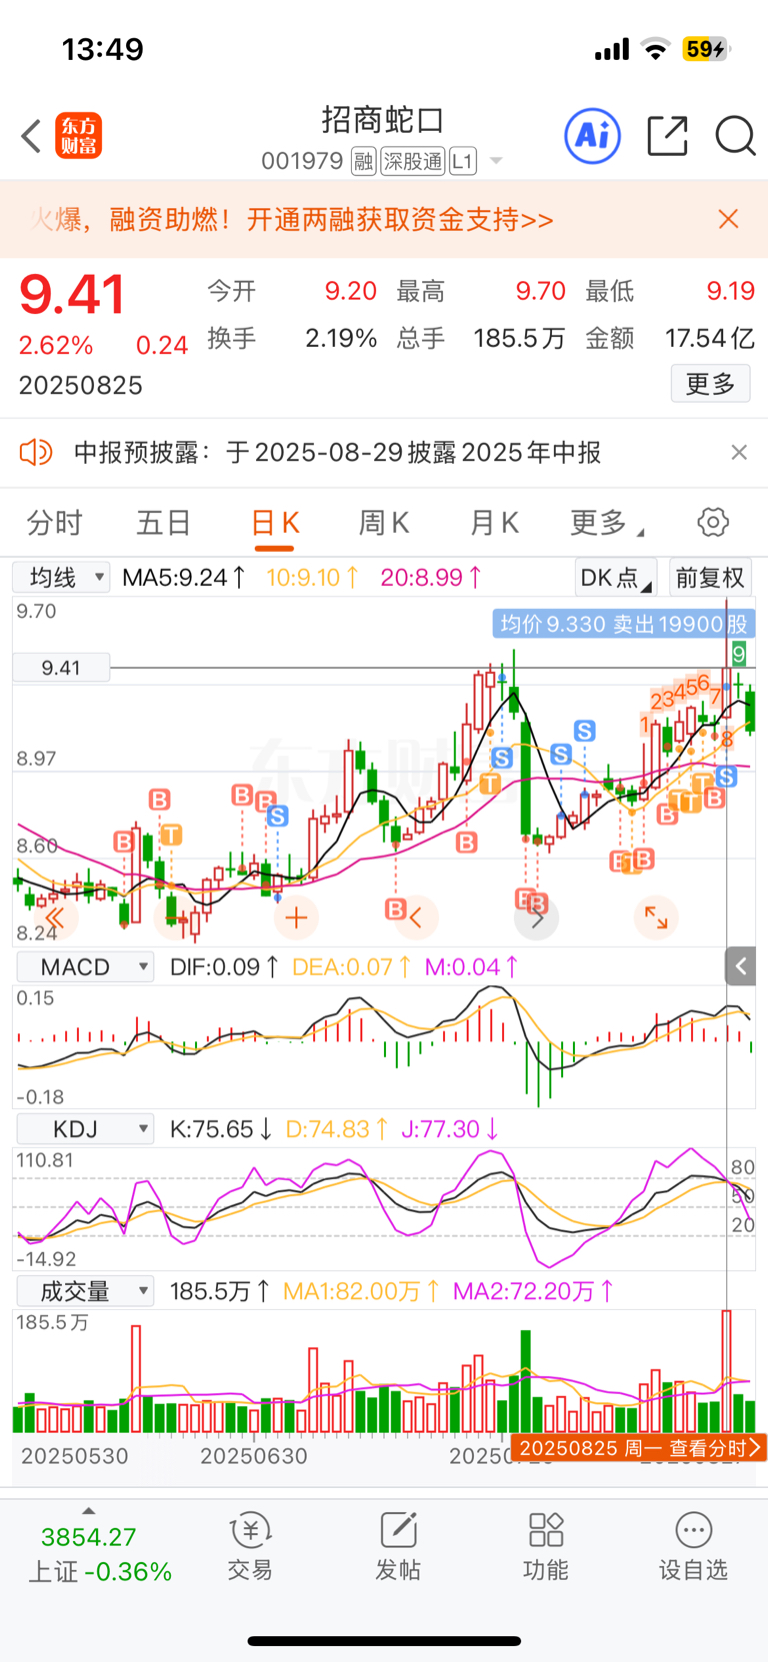Tap the share/export icon
Viewport: 768px width, 1663px height.
point(667,136)
